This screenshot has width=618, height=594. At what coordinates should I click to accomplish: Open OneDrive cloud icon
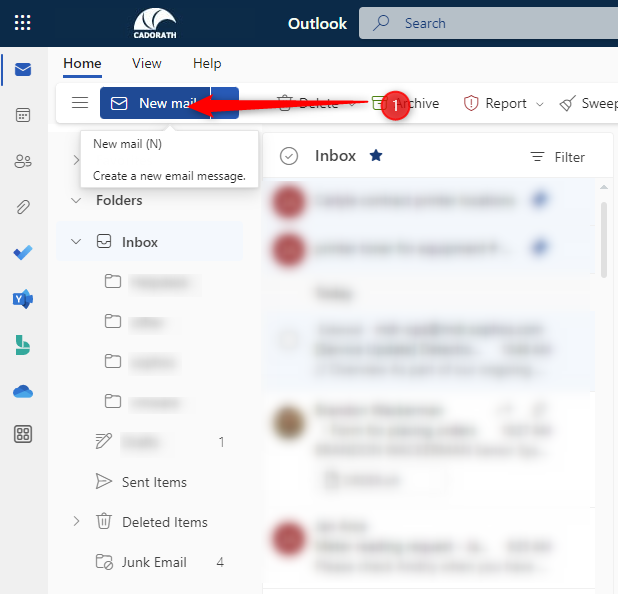point(23,392)
